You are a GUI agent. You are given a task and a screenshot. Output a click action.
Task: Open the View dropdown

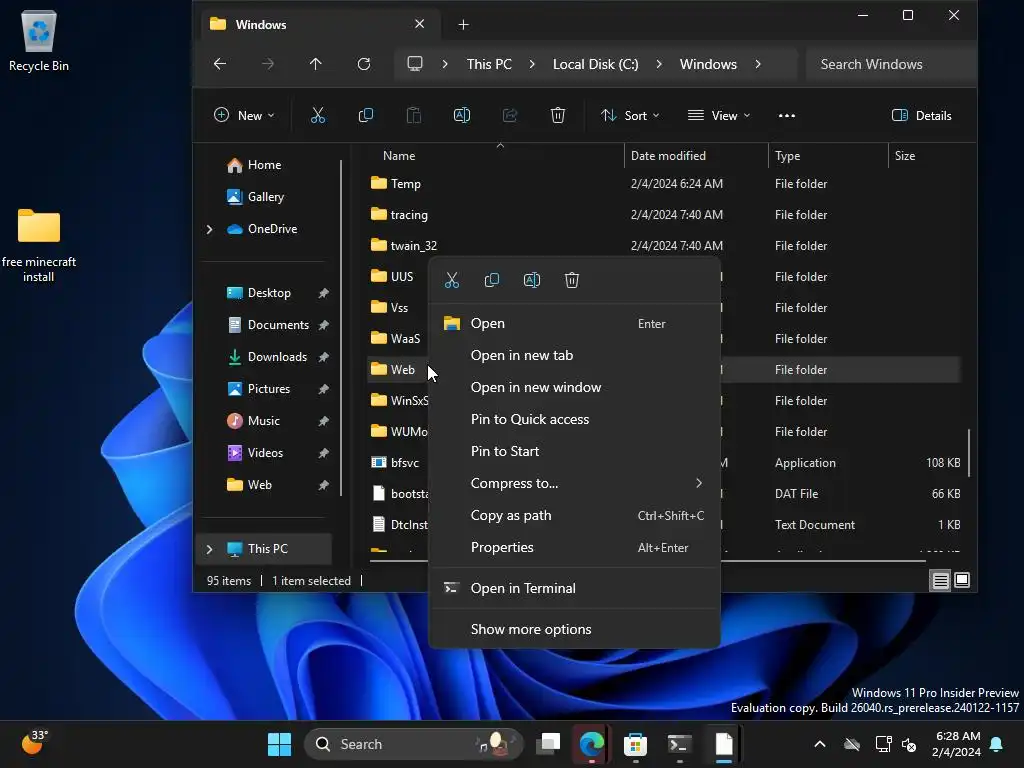tap(719, 116)
